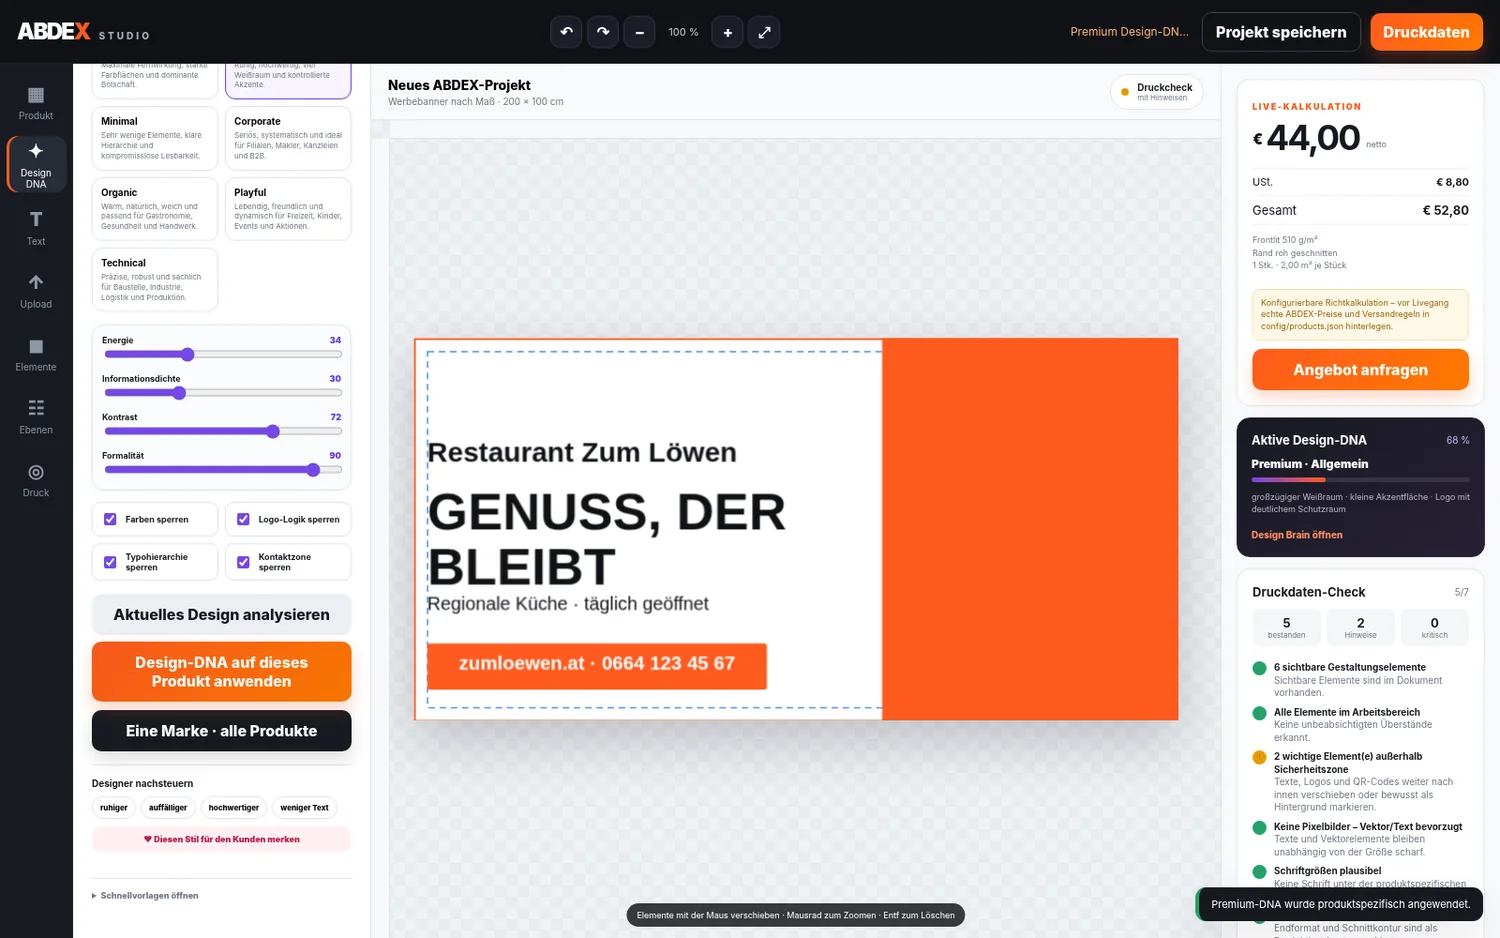Viewport: 1500px width, 938px height.
Task: Toggle the Logo-Logik sperren checkbox
Action: (x=243, y=519)
